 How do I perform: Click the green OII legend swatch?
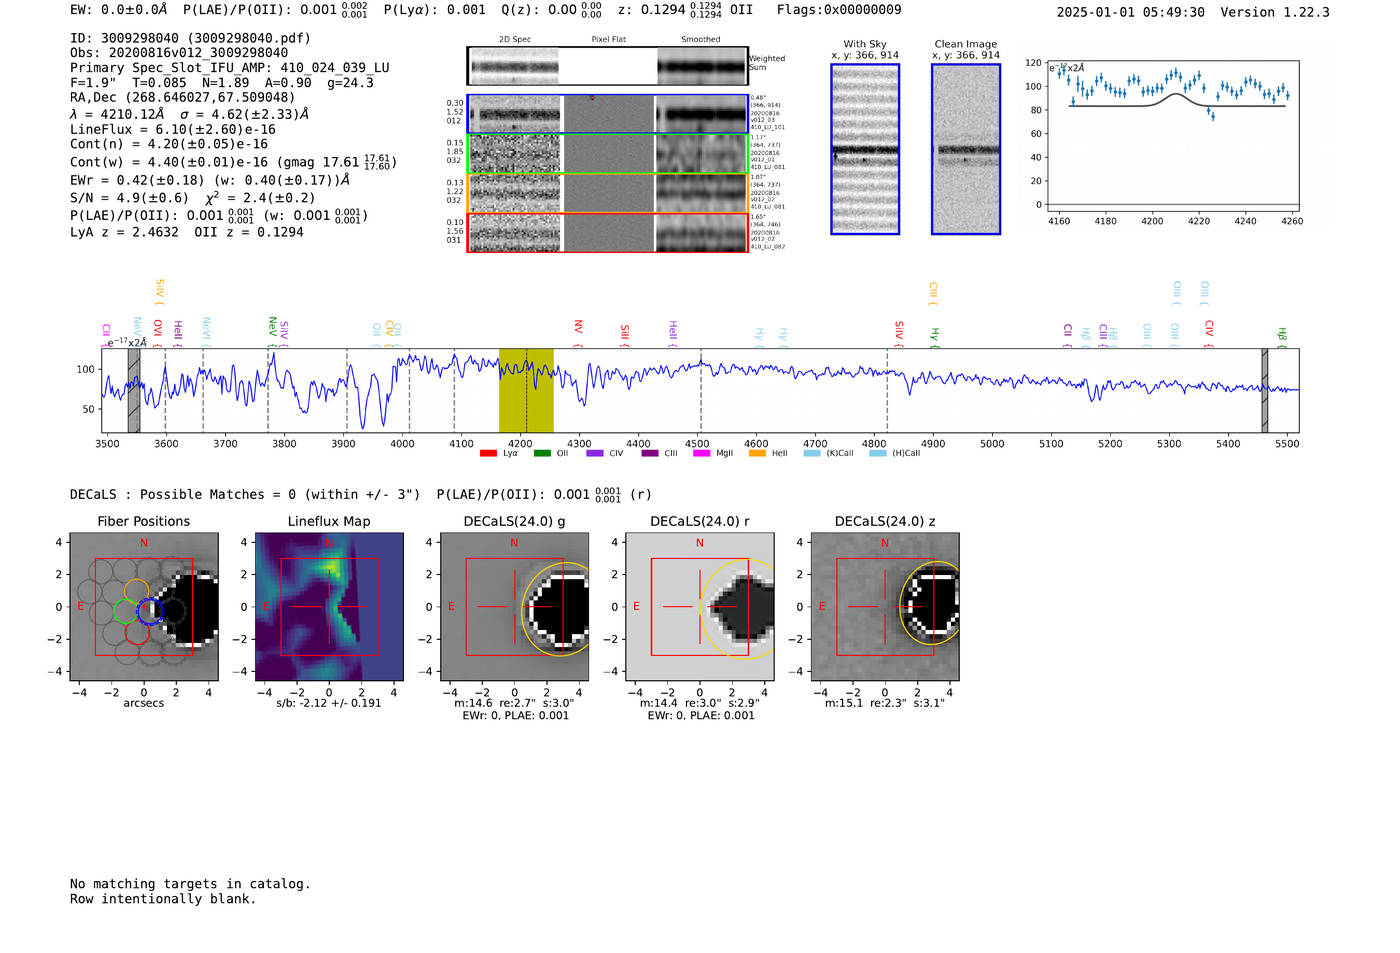coord(542,454)
